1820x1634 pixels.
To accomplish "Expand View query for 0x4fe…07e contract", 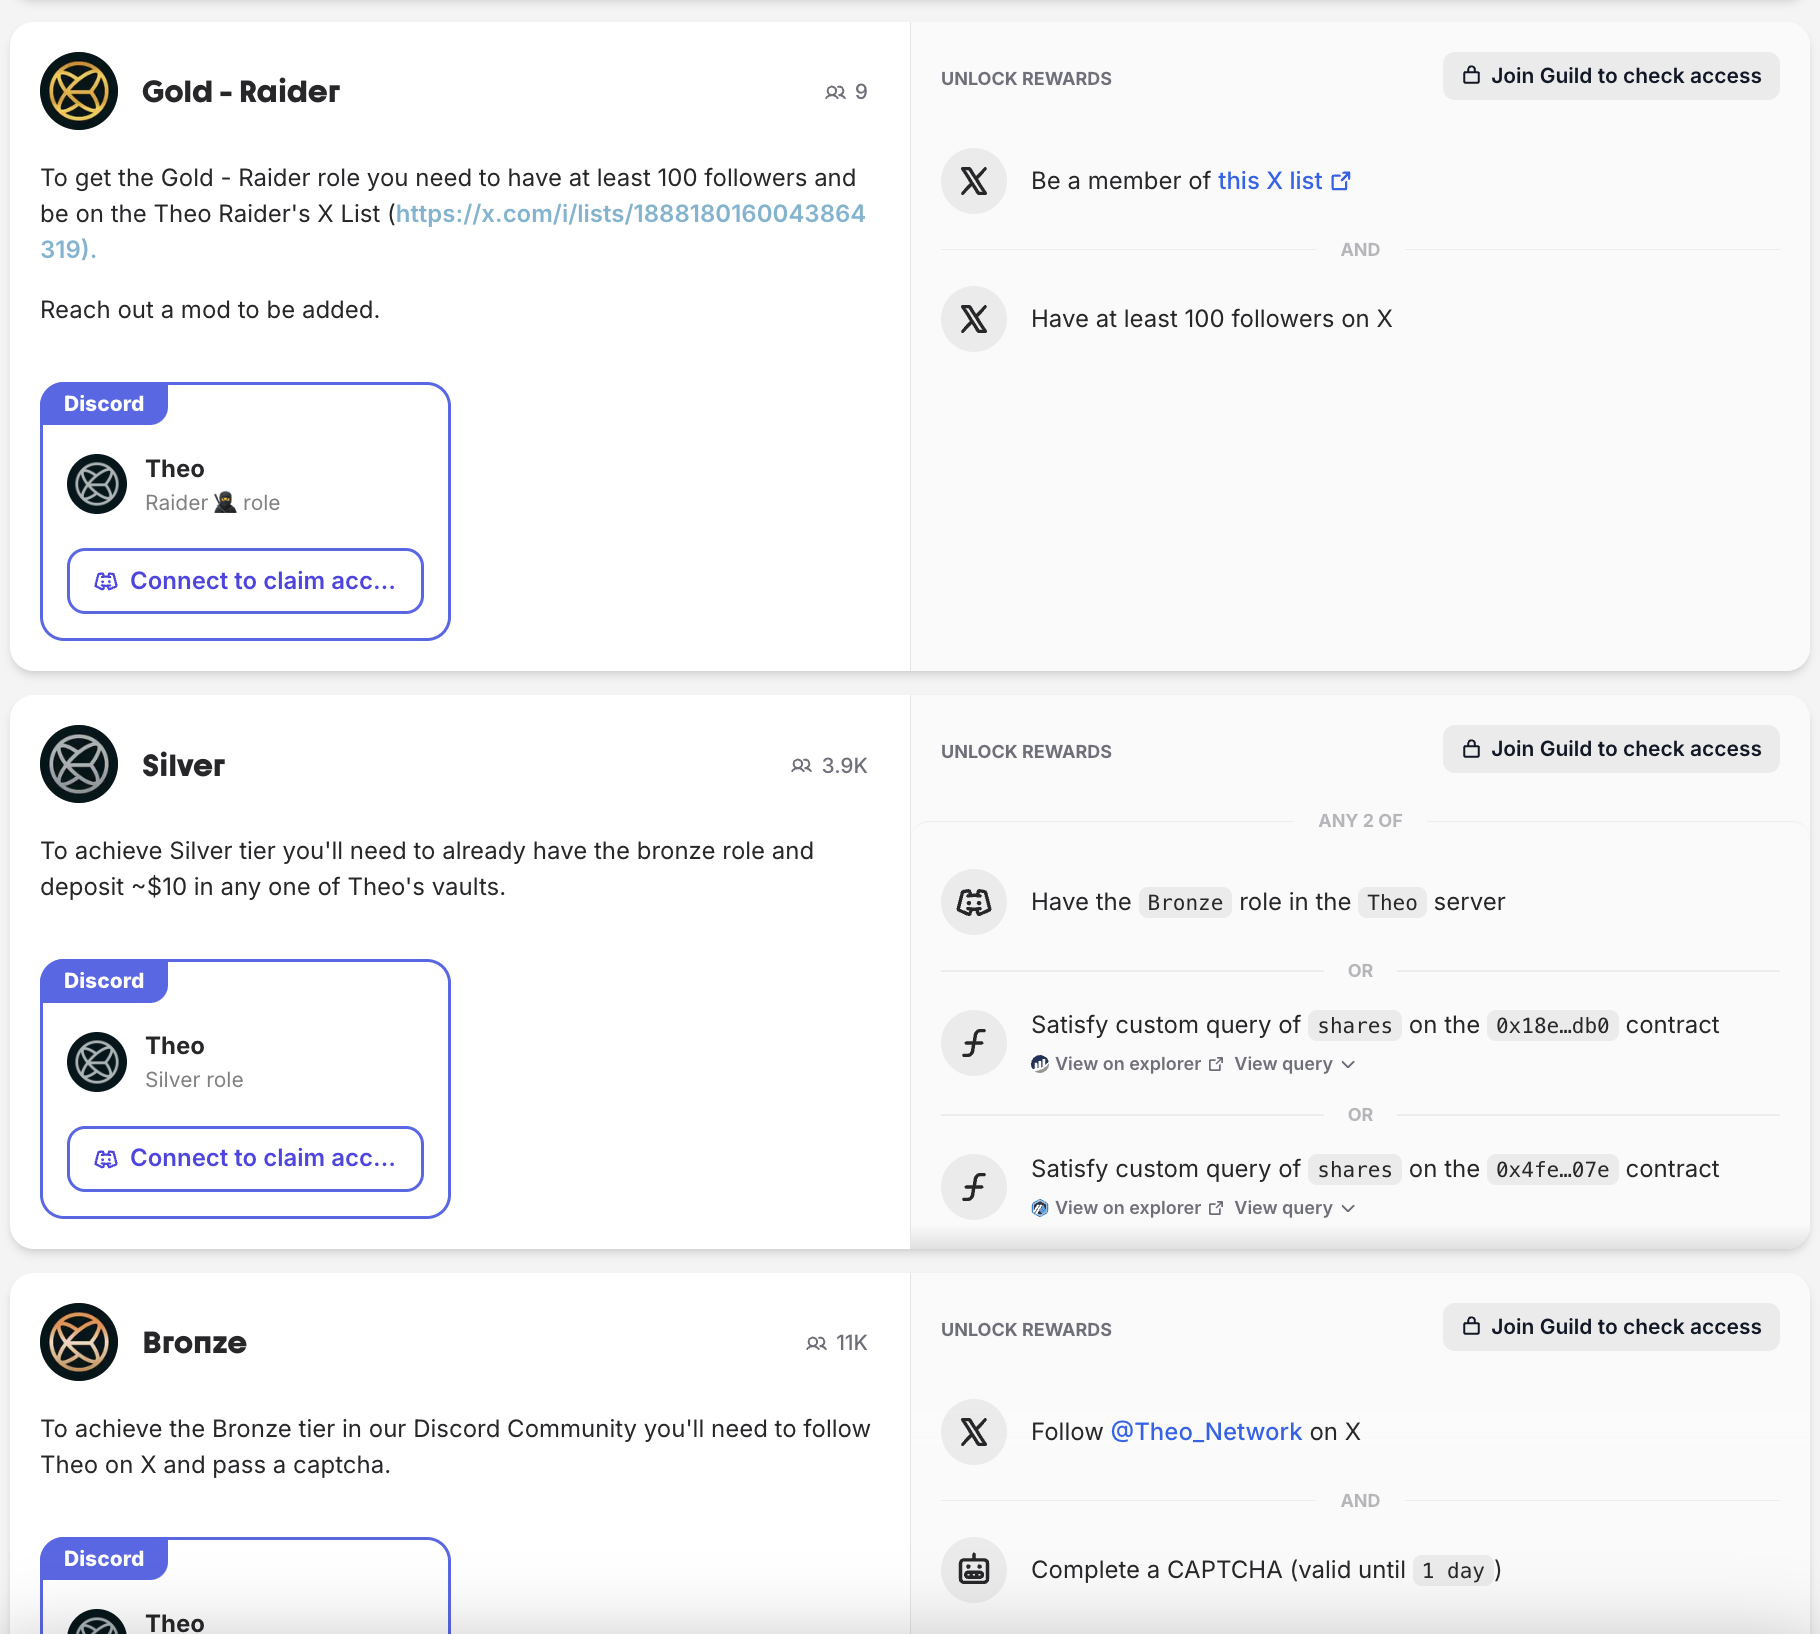I will click(1294, 1208).
